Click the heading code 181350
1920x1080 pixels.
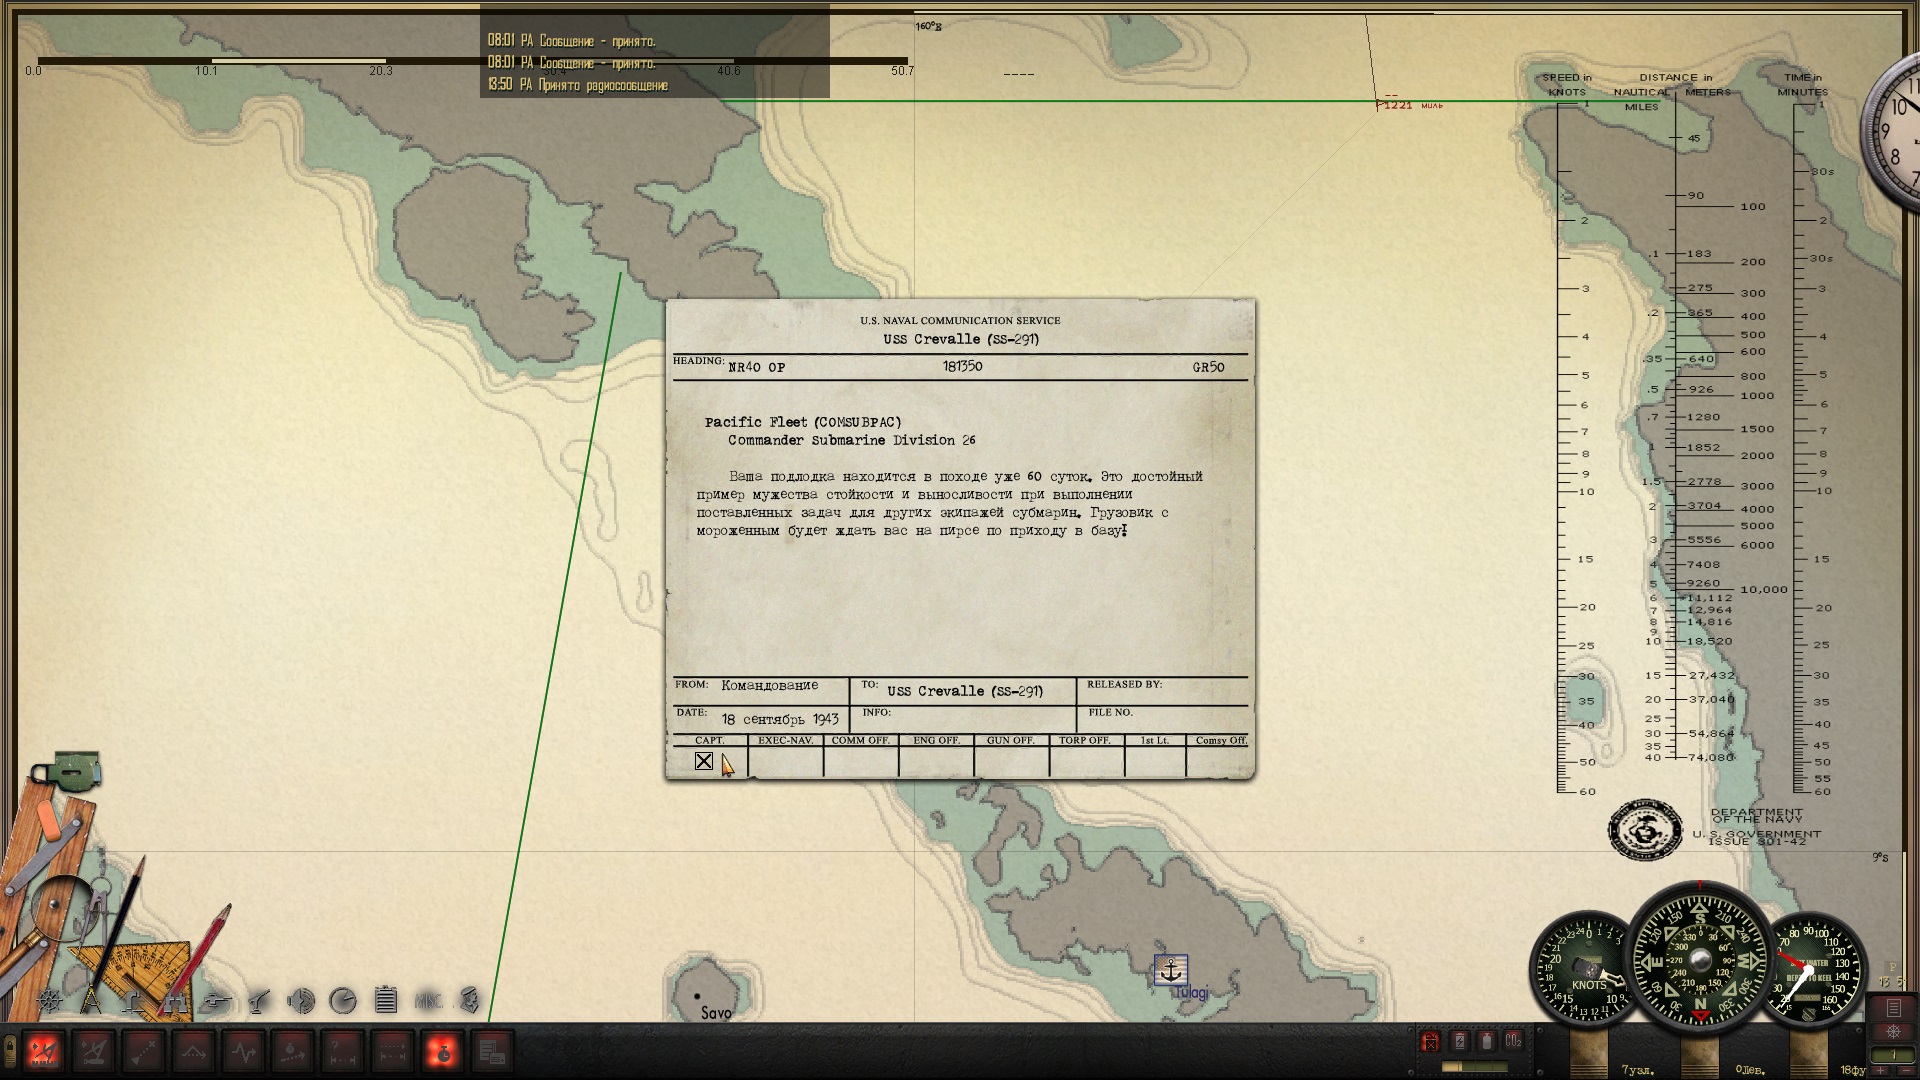click(x=962, y=366)
